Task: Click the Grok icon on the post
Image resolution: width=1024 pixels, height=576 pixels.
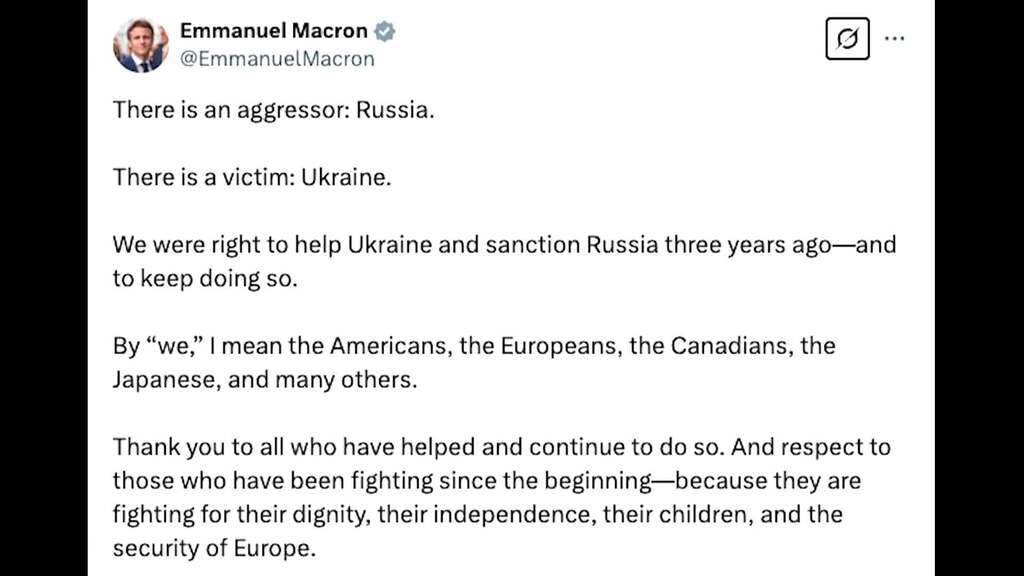Action: click(847, 39)
